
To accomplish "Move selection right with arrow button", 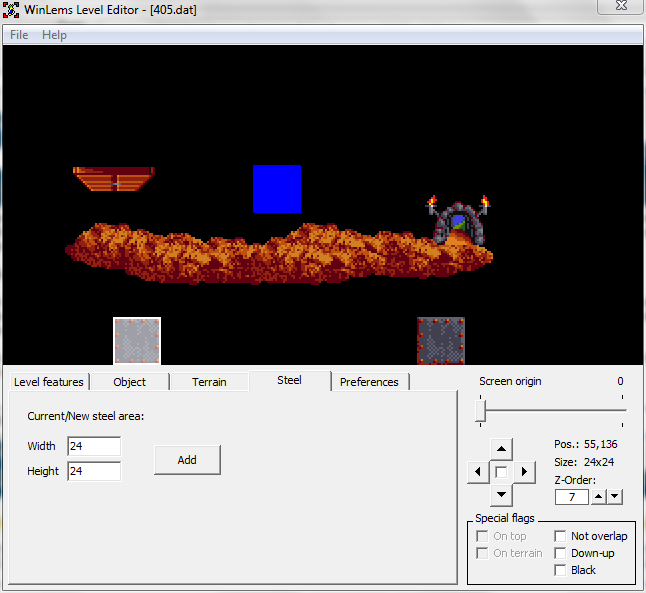I will pyautogui.click(x=524, y=472).
